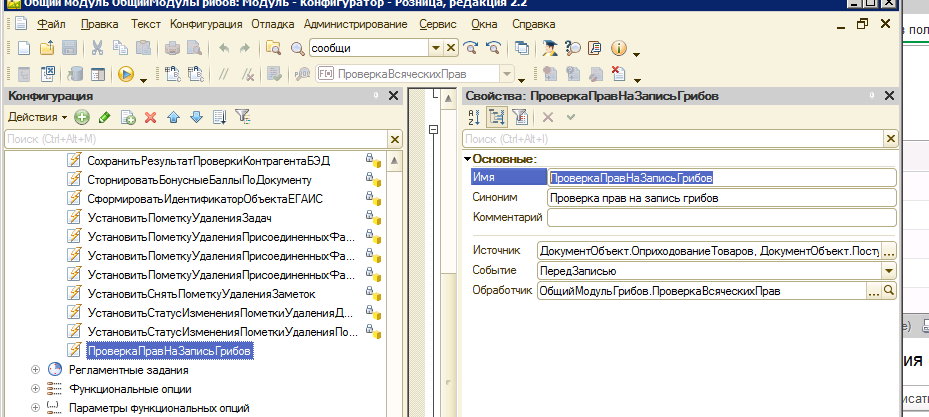The height and width of the screenshot is (417, 929).
Task: Clear the 'сообщи' search text with X
Action: point(451,48)
